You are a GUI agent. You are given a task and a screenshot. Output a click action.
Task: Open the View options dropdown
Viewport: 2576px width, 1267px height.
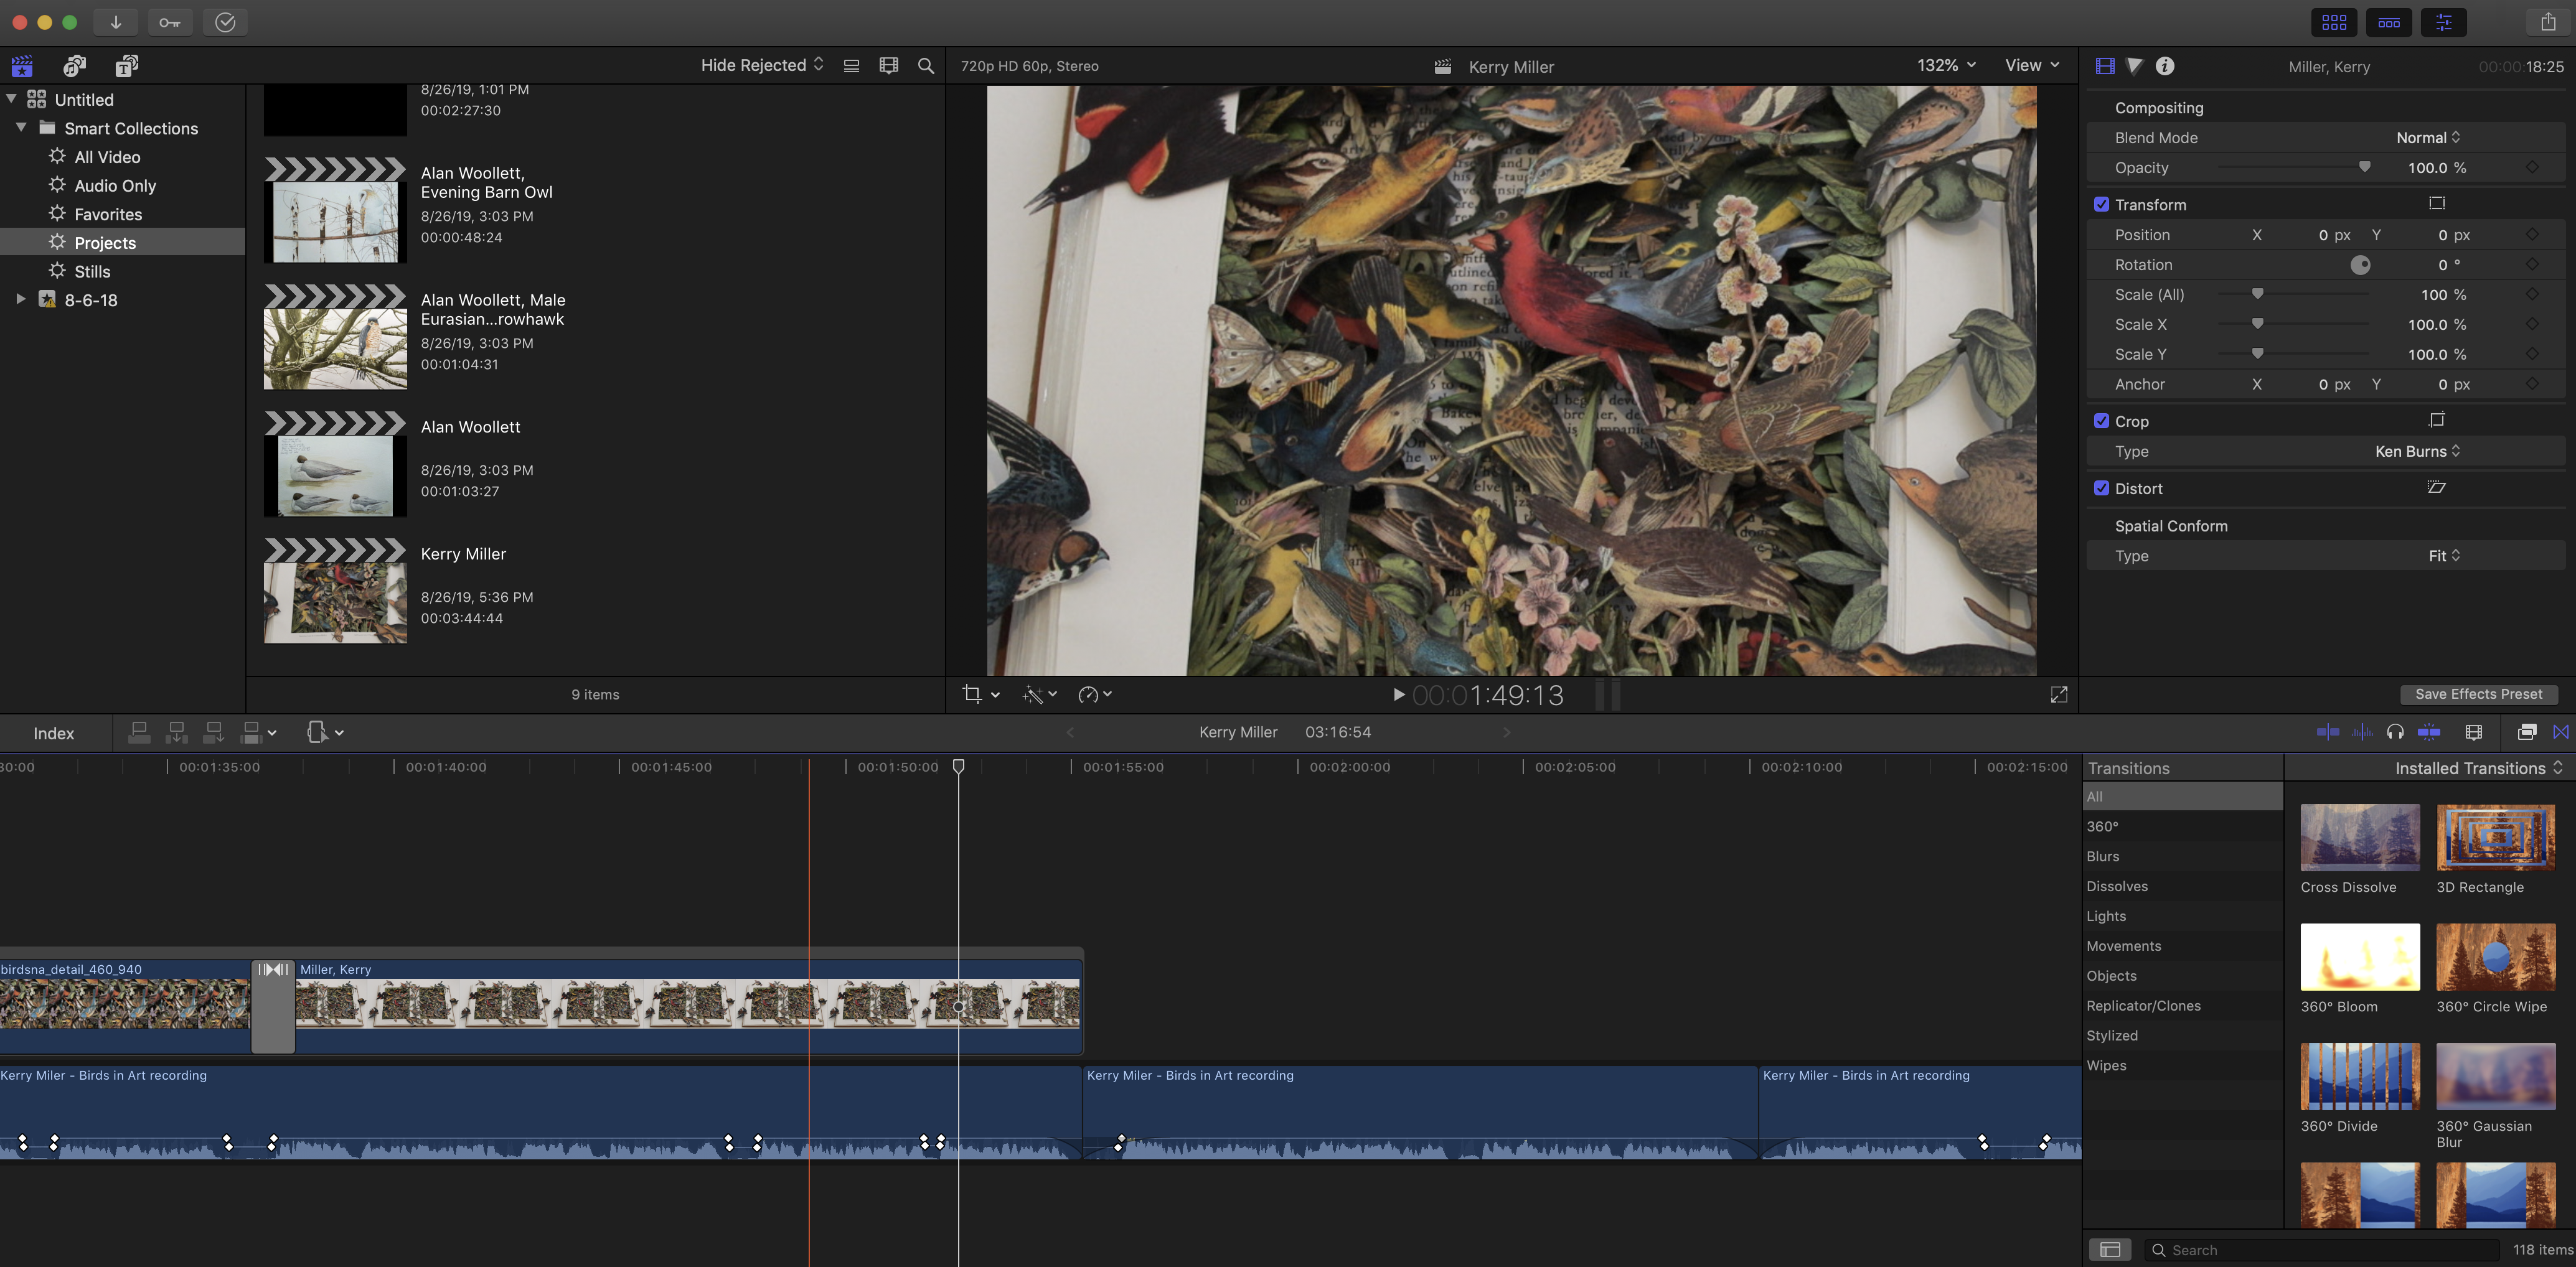tap(2032, 65)
